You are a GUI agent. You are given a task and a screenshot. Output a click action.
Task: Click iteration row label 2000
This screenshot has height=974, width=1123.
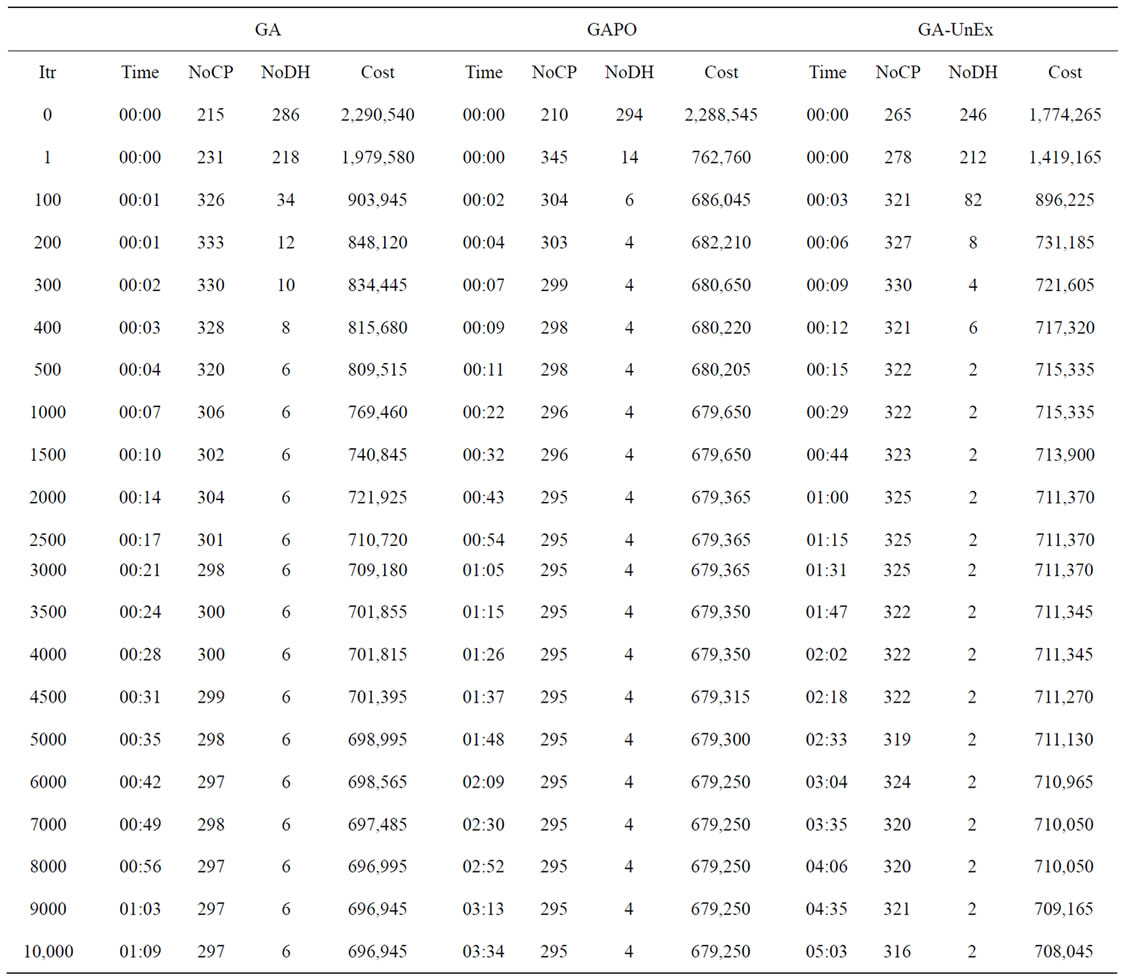(47, 497)
